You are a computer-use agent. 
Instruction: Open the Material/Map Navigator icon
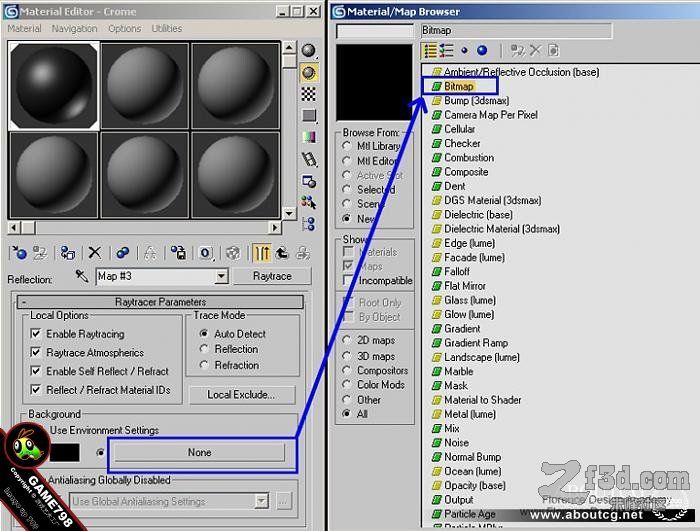(308, 224)
